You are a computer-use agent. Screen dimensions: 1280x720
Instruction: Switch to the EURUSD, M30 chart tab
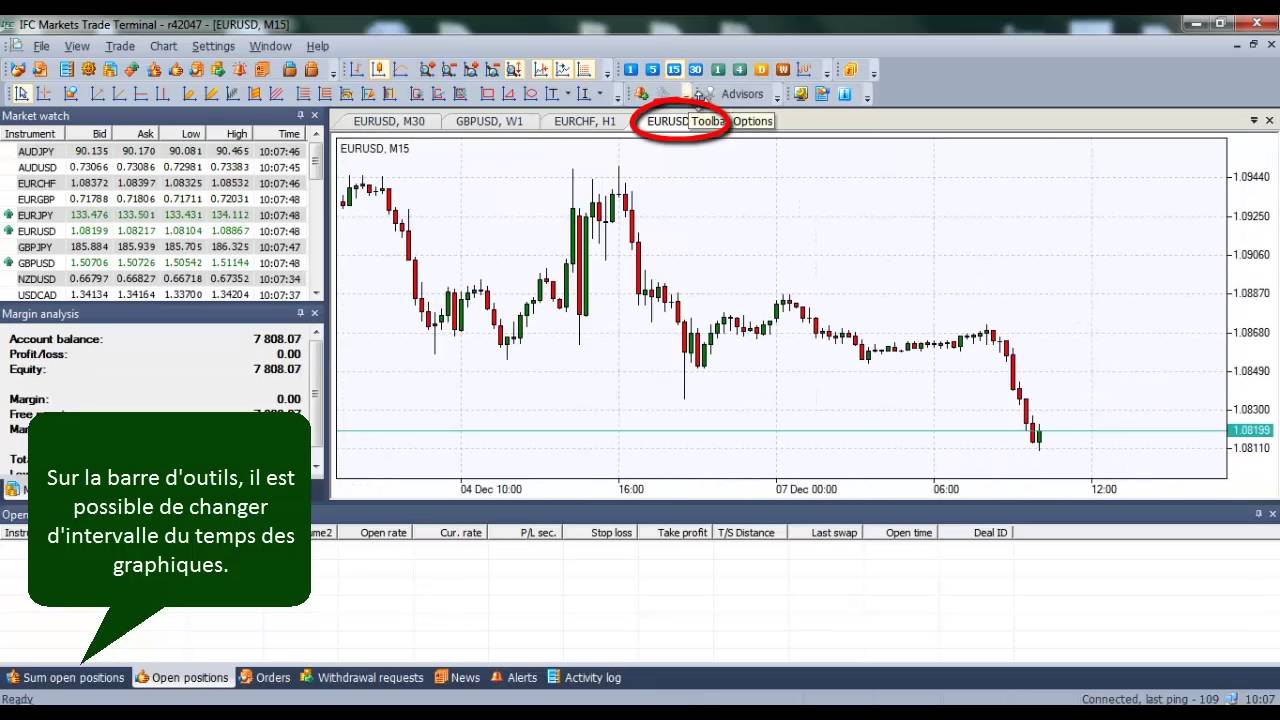389,121
